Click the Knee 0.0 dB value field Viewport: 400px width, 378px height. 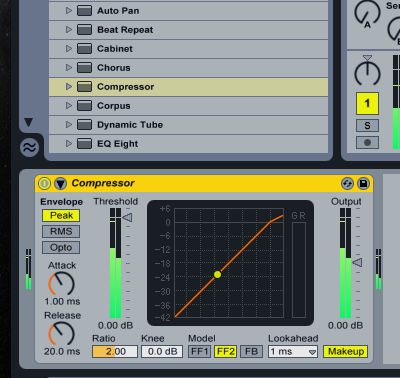pos(162,352)
